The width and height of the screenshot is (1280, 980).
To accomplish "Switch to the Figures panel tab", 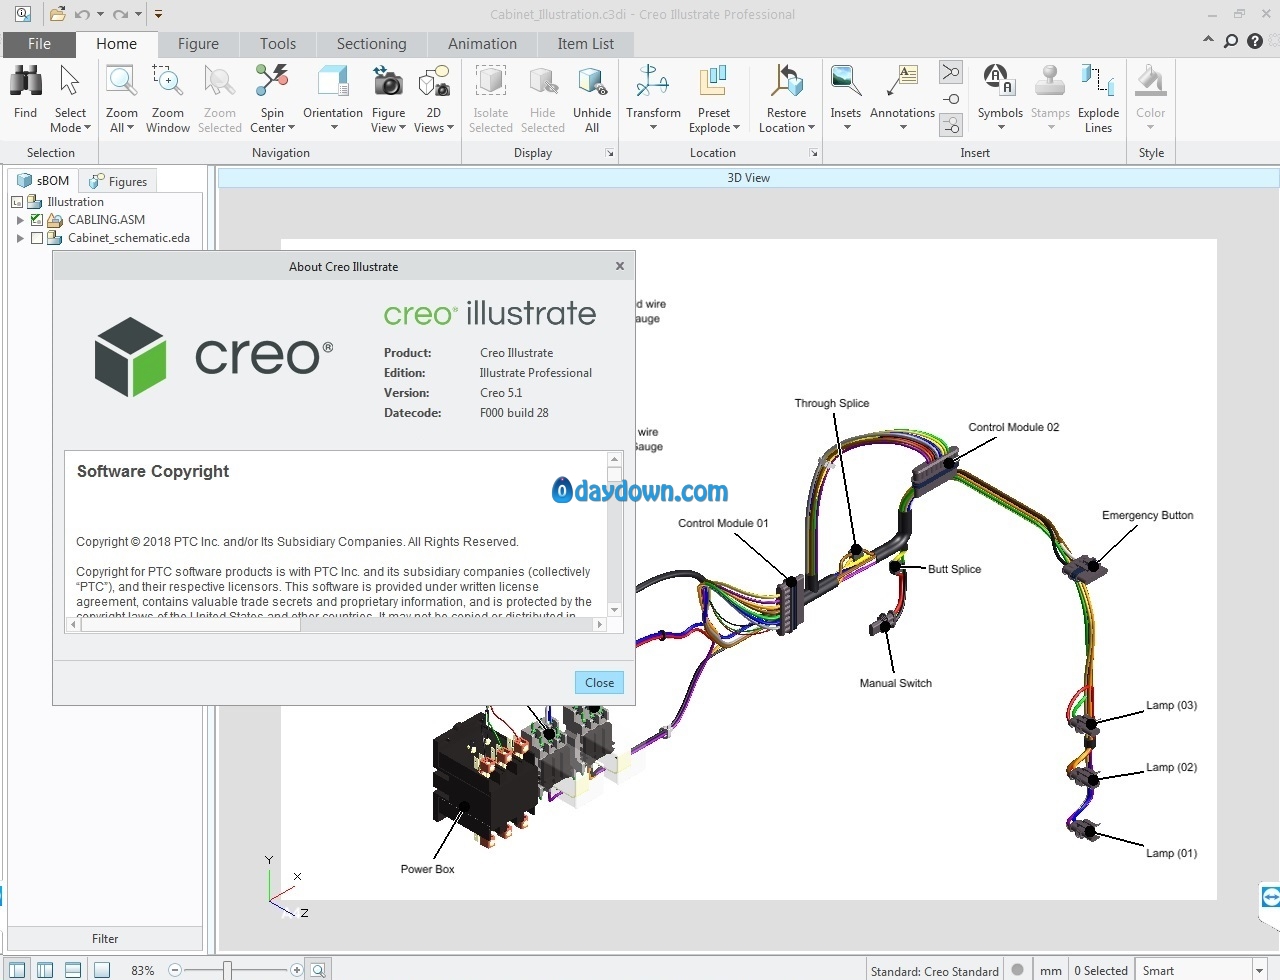I will click(118, 181).
